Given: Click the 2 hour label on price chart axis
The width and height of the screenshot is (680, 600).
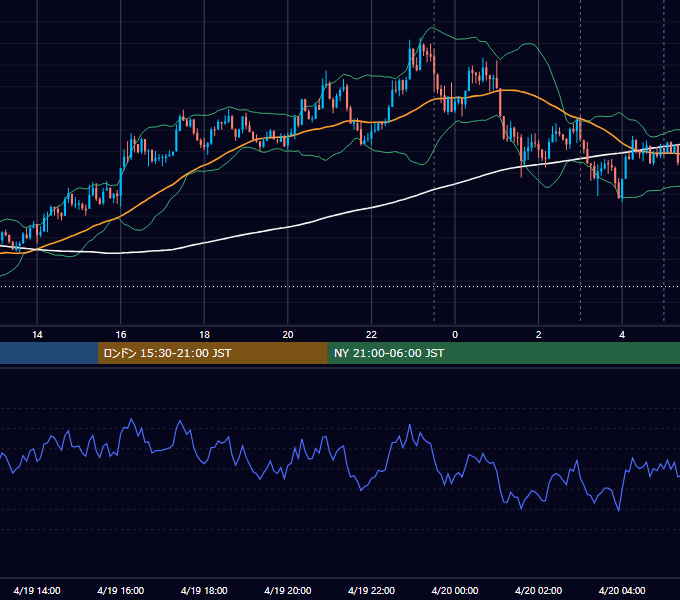Looking at the screenshot, I should click(539, 335).
